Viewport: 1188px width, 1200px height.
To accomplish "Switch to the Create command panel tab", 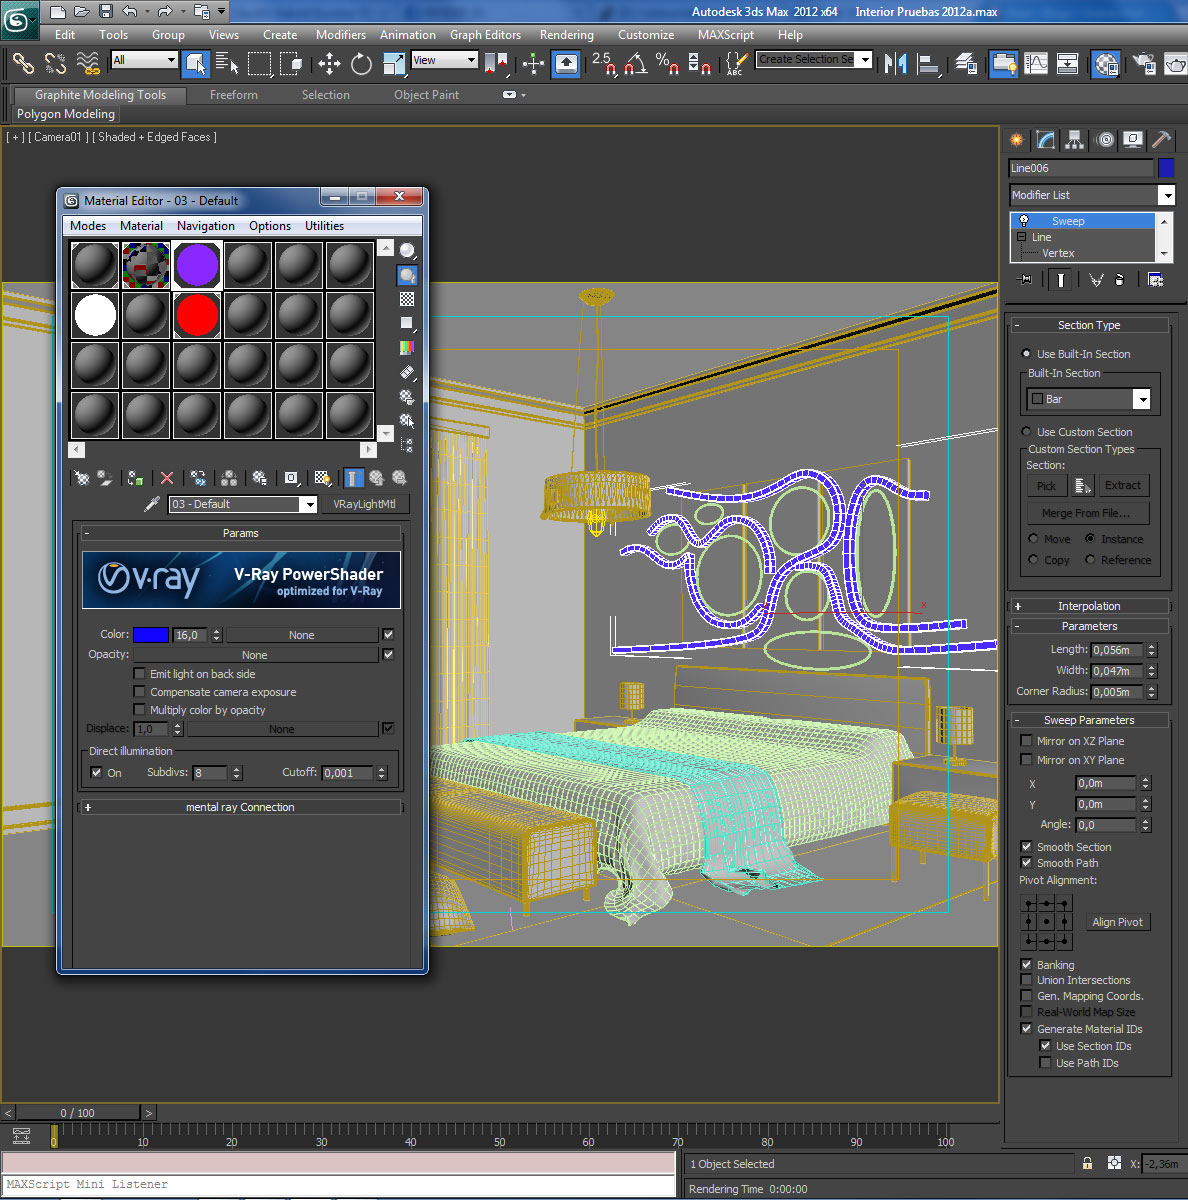I will tap(1017, 140).
